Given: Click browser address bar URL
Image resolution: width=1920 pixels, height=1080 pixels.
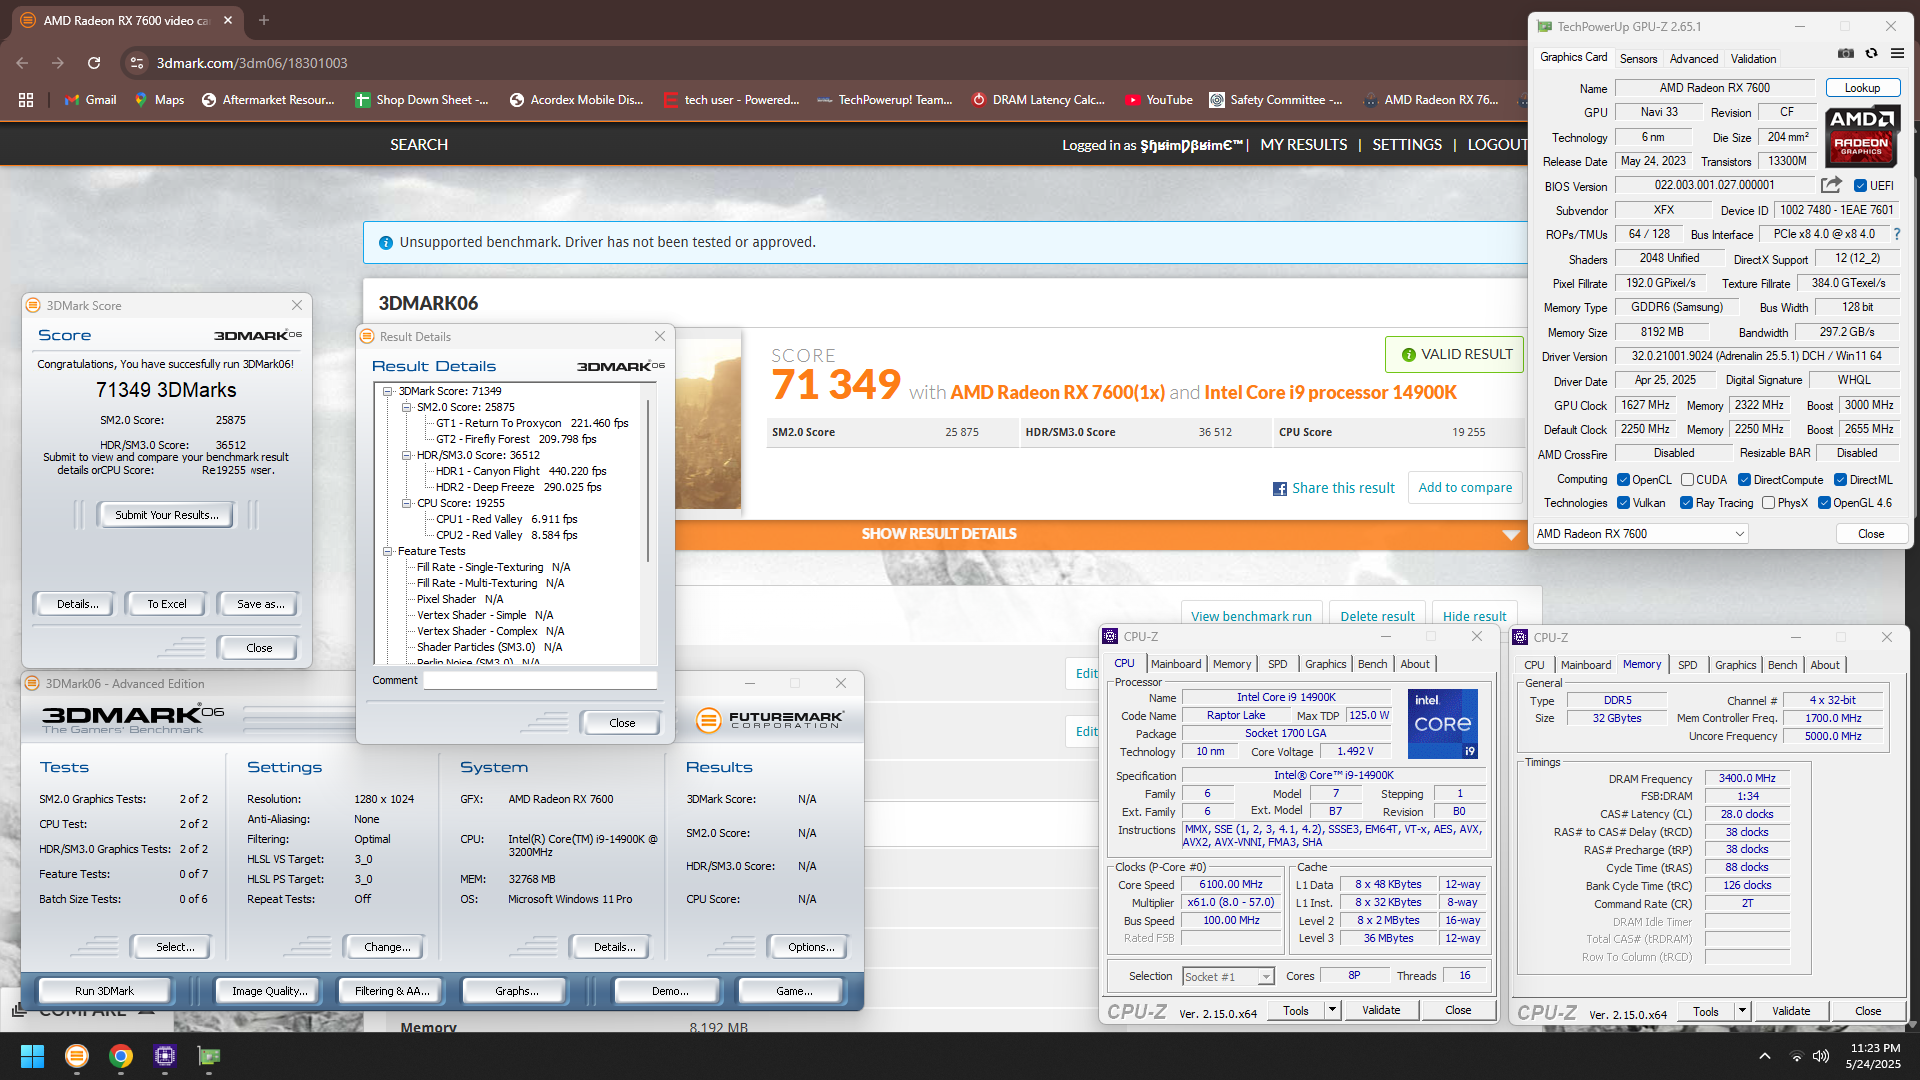Looking at the screenshot, I should click(252, 63).
